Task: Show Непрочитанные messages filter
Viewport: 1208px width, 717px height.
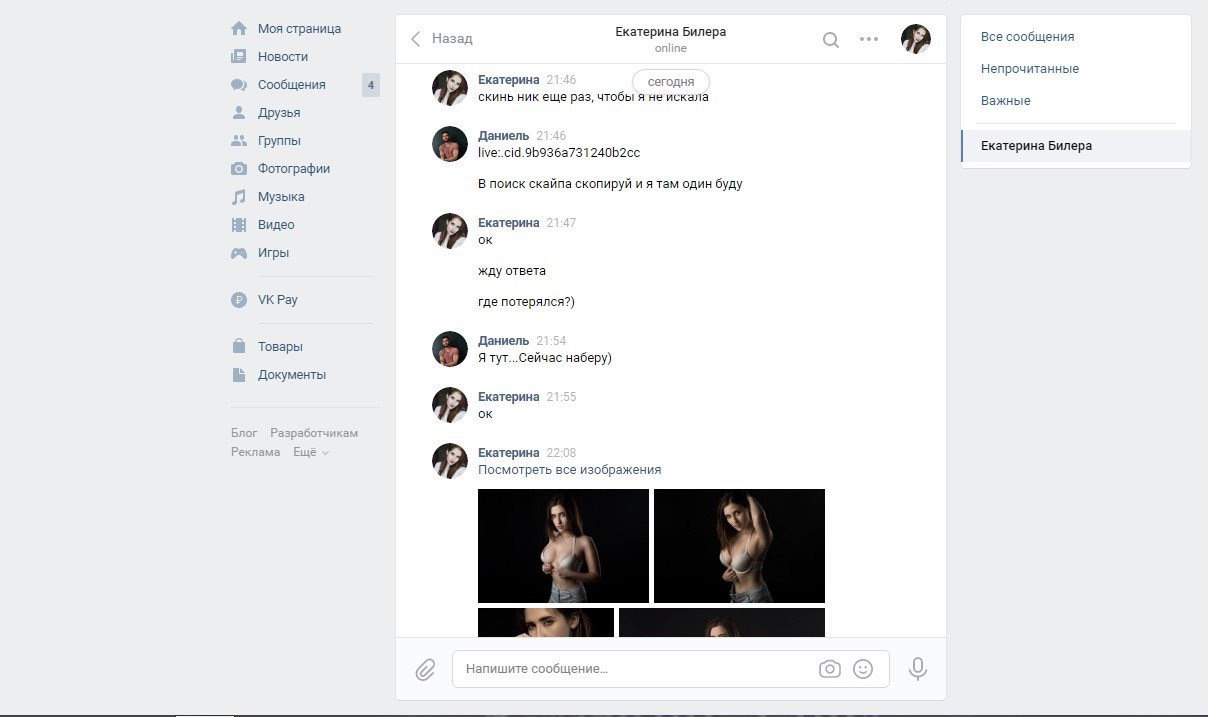Action: click(1029, 69)
